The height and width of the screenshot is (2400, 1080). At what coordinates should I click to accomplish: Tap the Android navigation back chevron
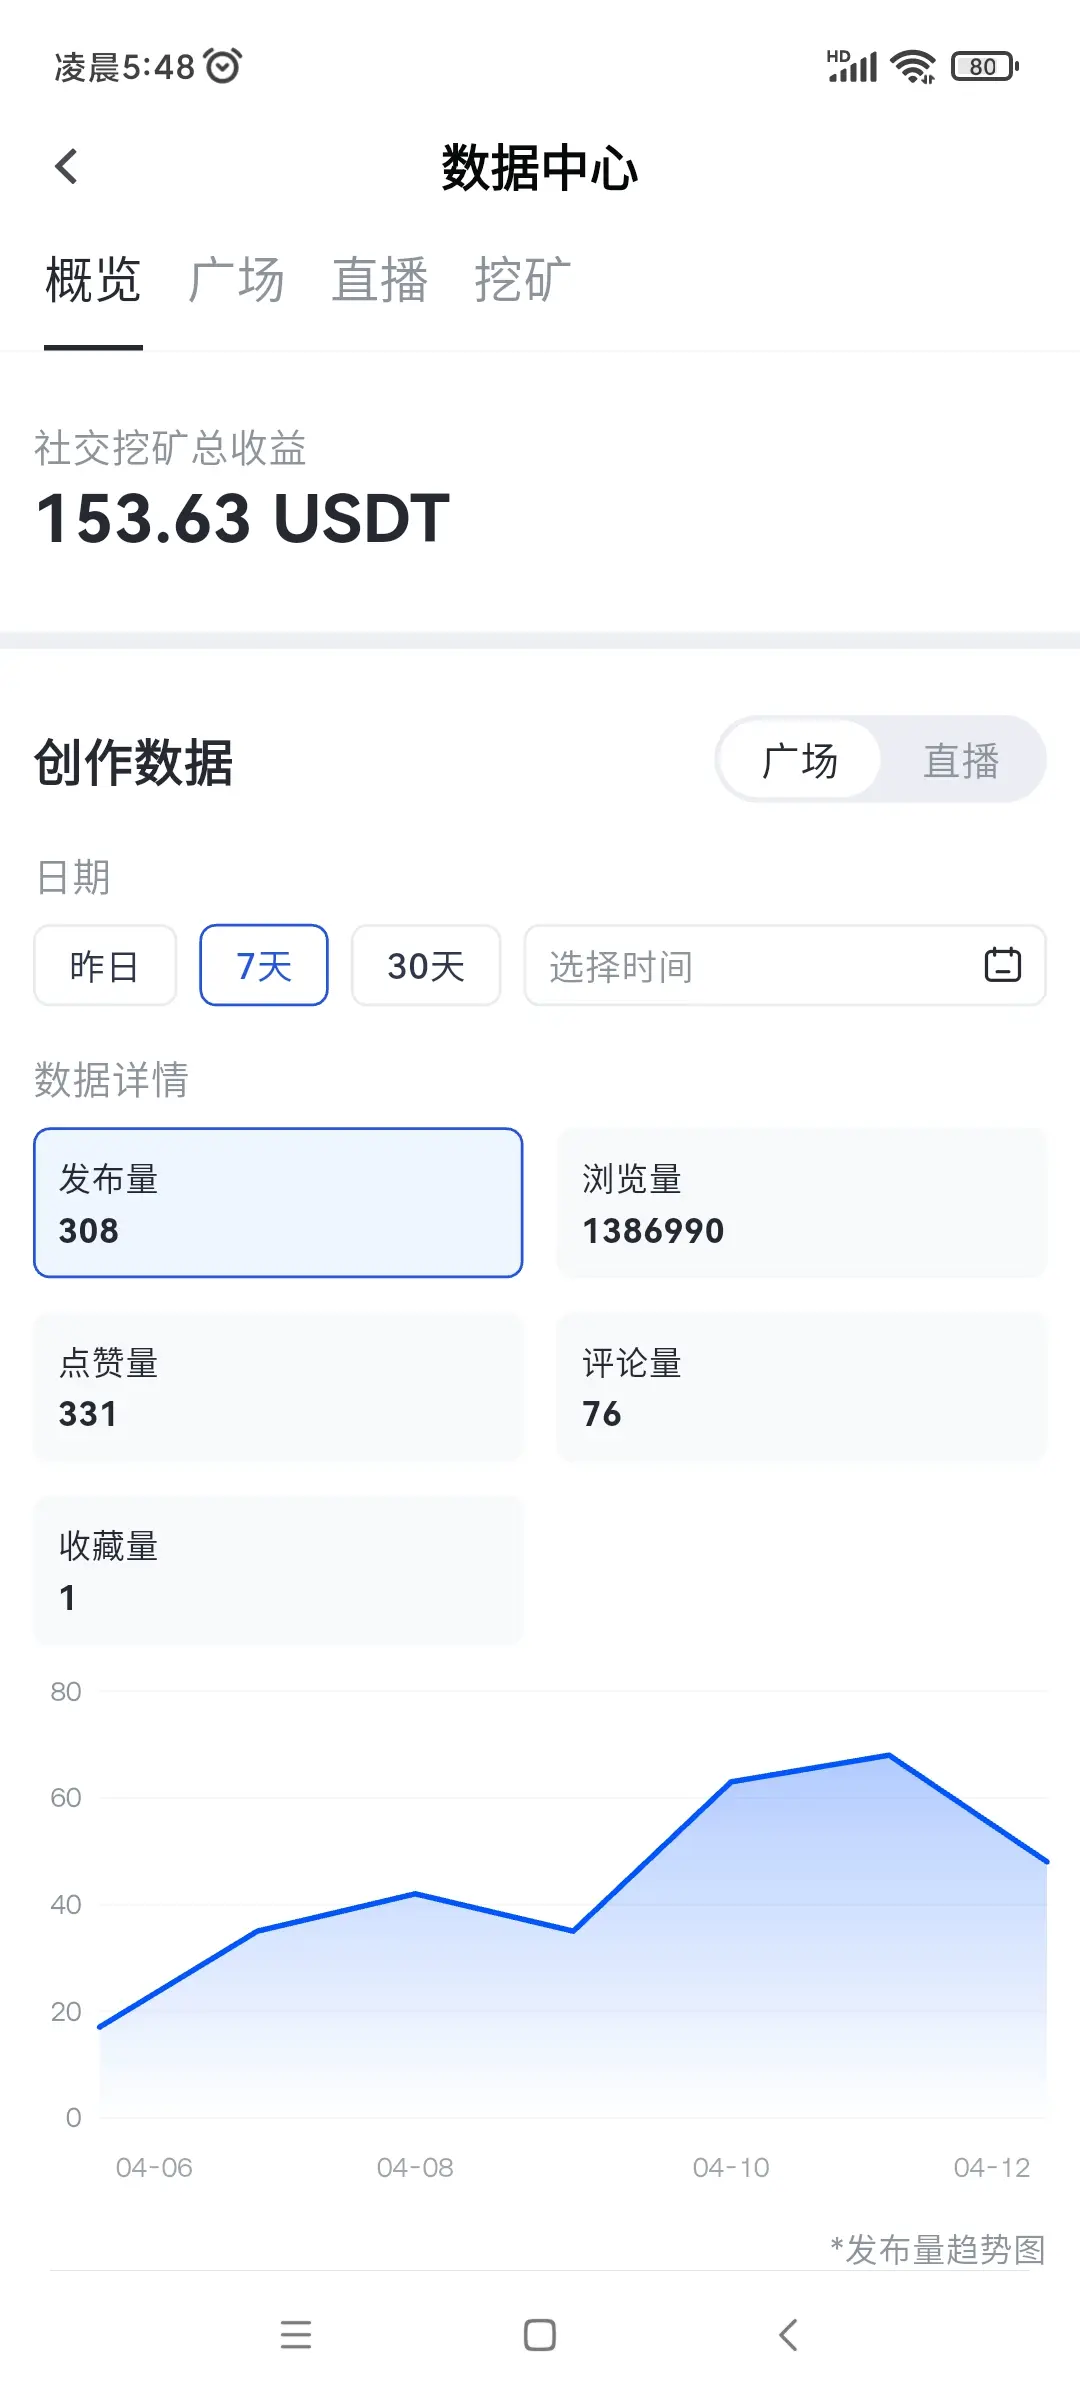[788, 2335]
